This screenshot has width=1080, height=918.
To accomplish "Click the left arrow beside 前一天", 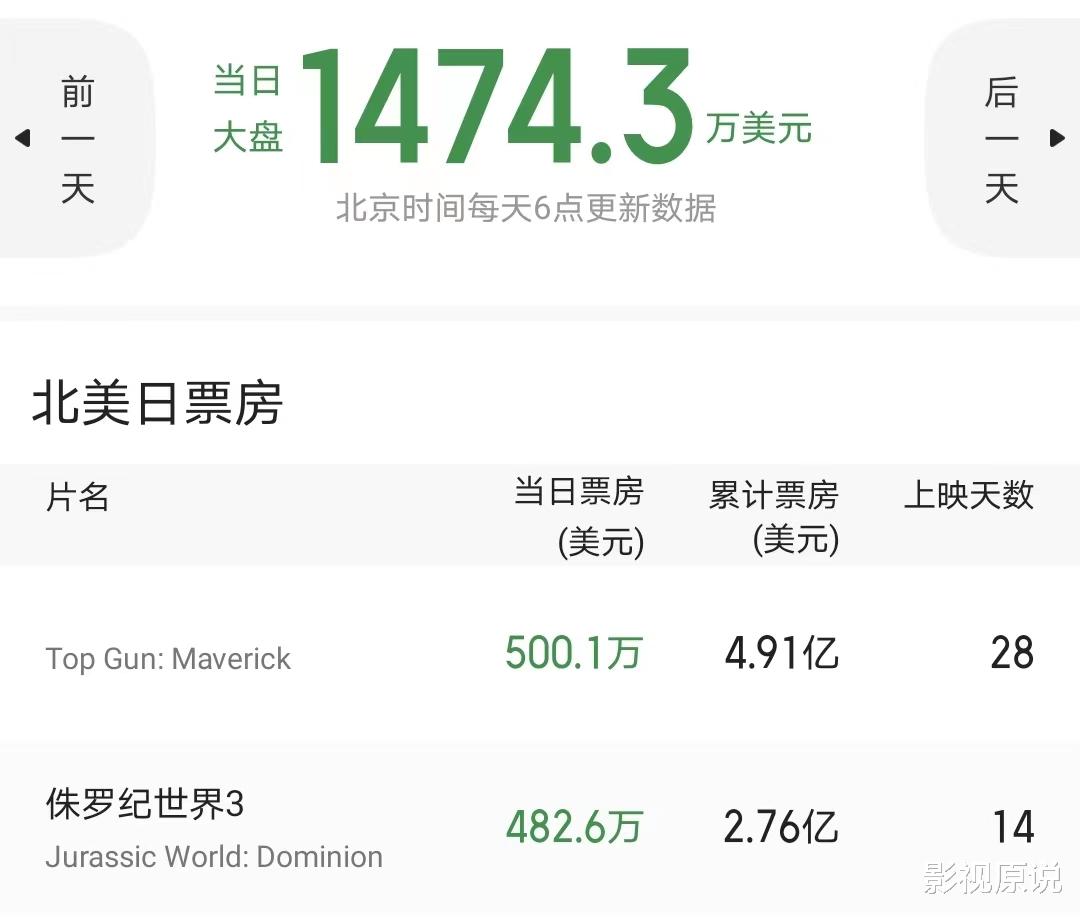I will [x=23, y=138].
